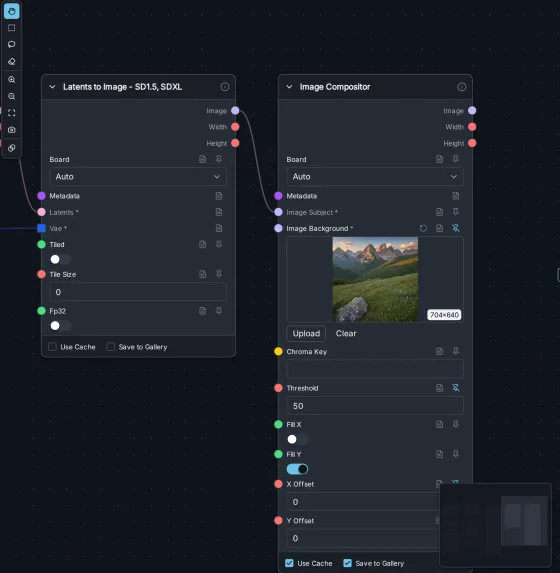This screenshot has height=573, width=560.
Task: Click Width output handle of Latents to Image
Action: point(235,127)
